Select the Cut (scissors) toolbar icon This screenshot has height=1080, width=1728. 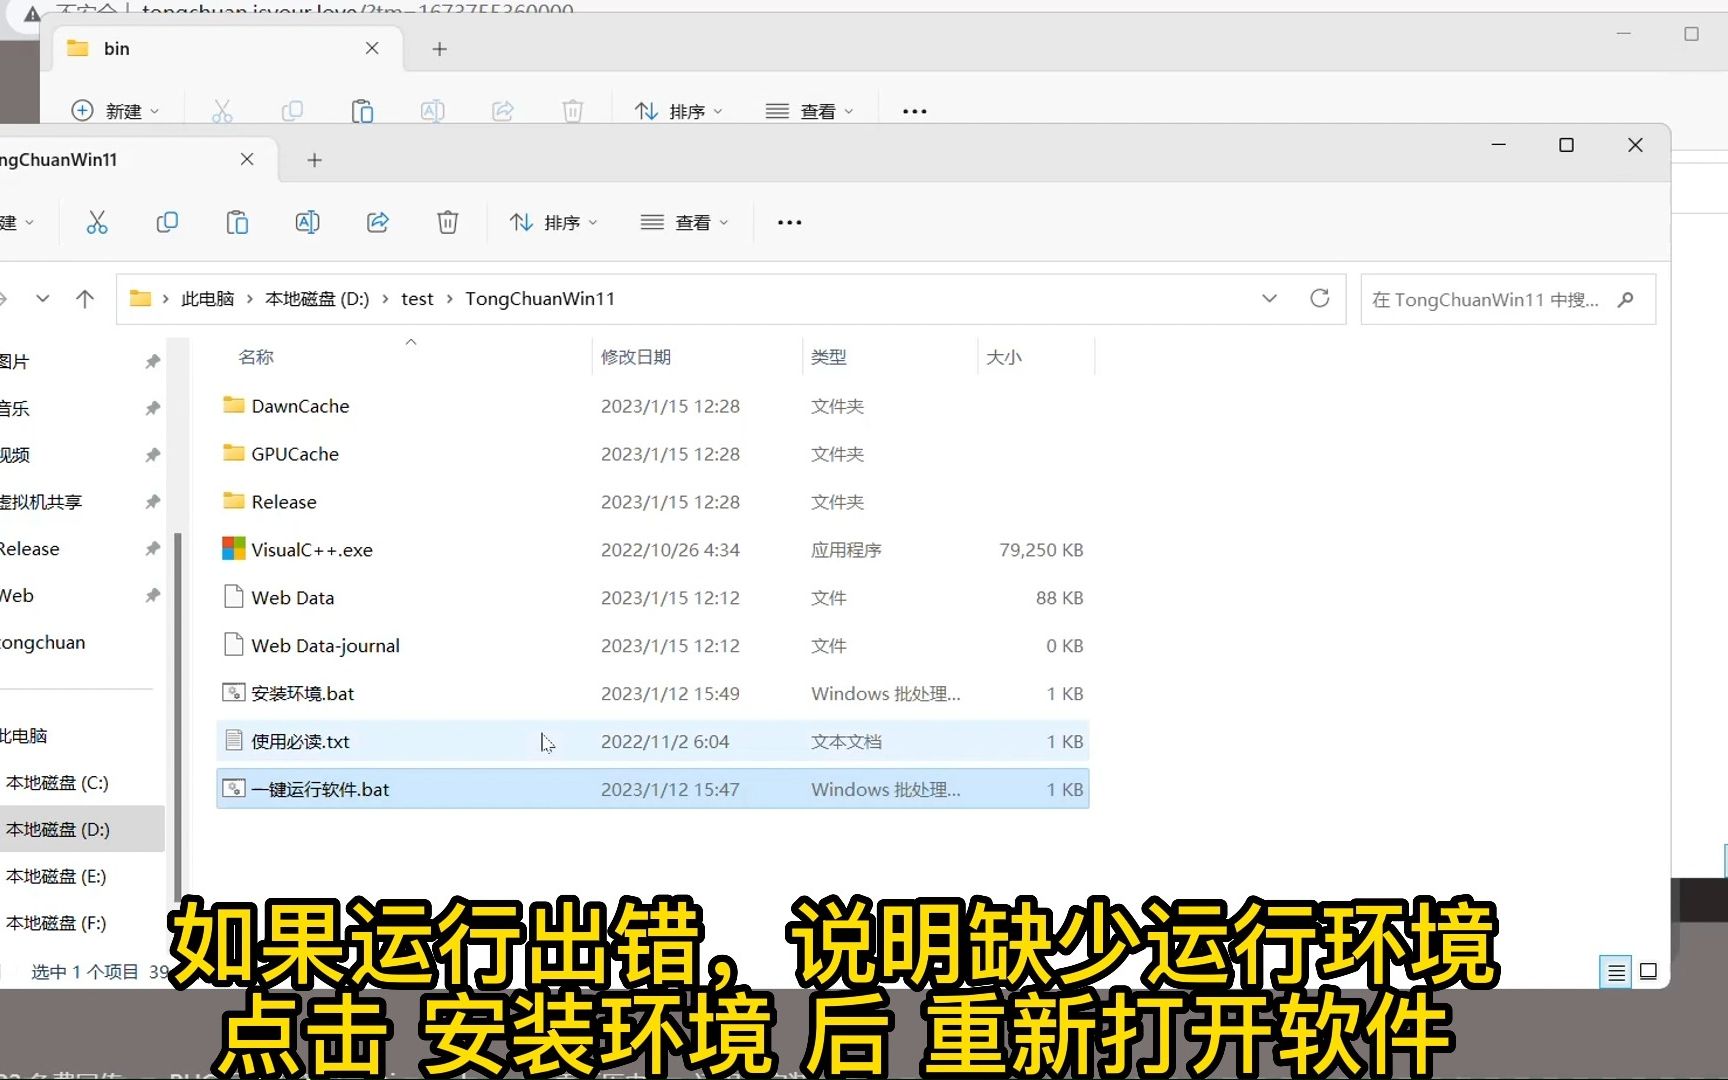click(x=97, y=222)
